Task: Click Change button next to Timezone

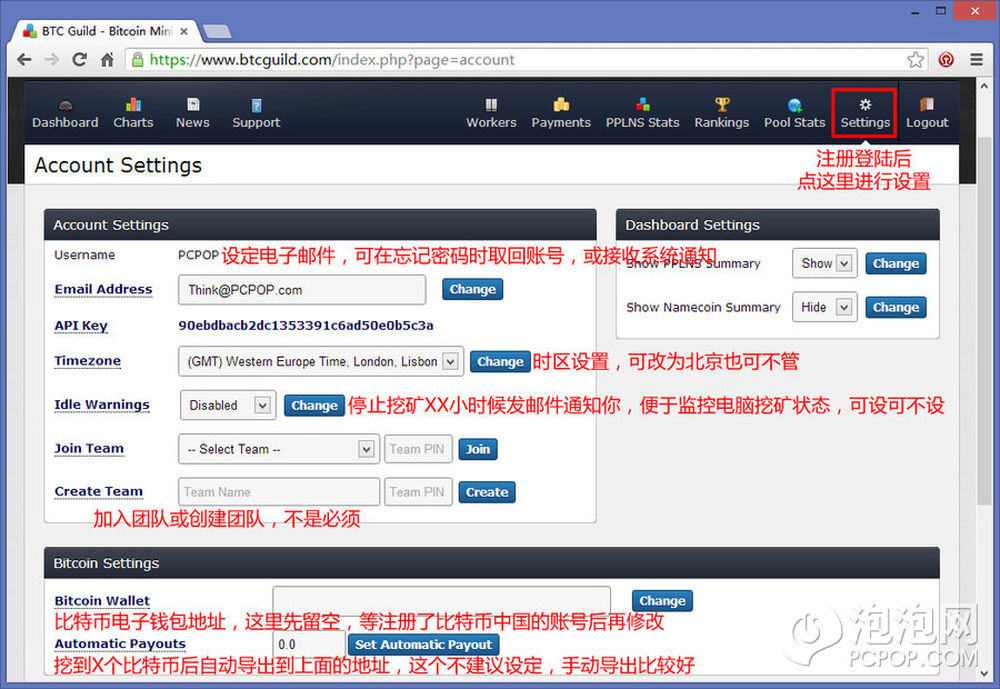Action: coord(500,362)
